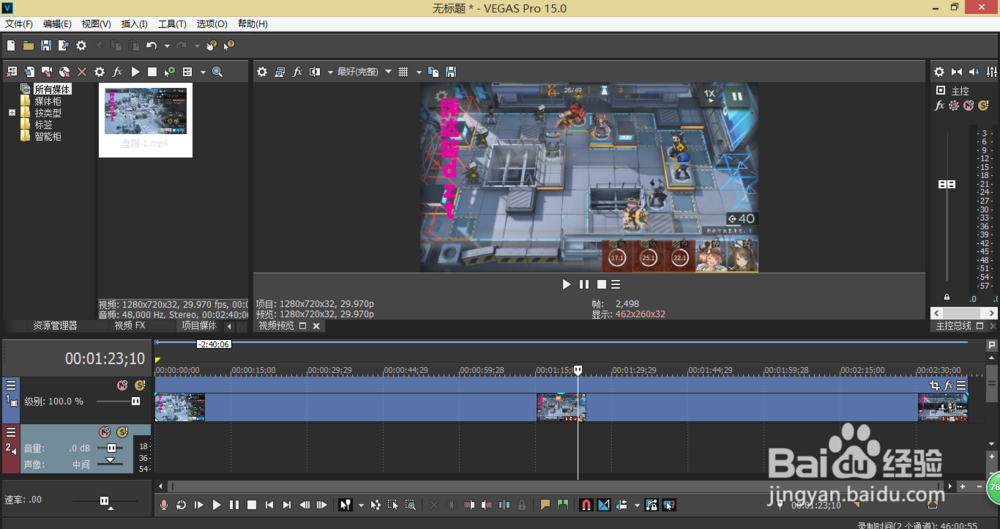
Task: Pause in the video preview window
Action: [584, 284]
